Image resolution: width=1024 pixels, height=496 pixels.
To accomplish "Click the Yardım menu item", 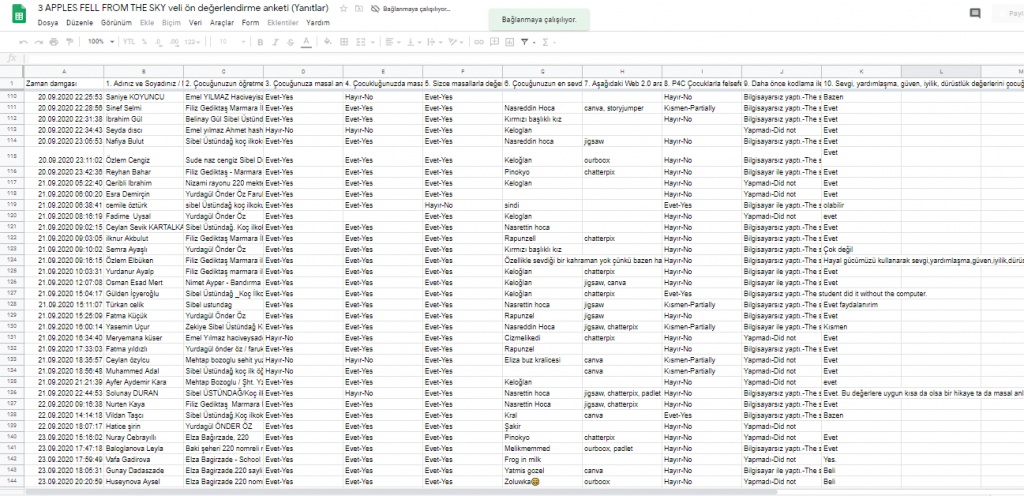I will [318, 21].
